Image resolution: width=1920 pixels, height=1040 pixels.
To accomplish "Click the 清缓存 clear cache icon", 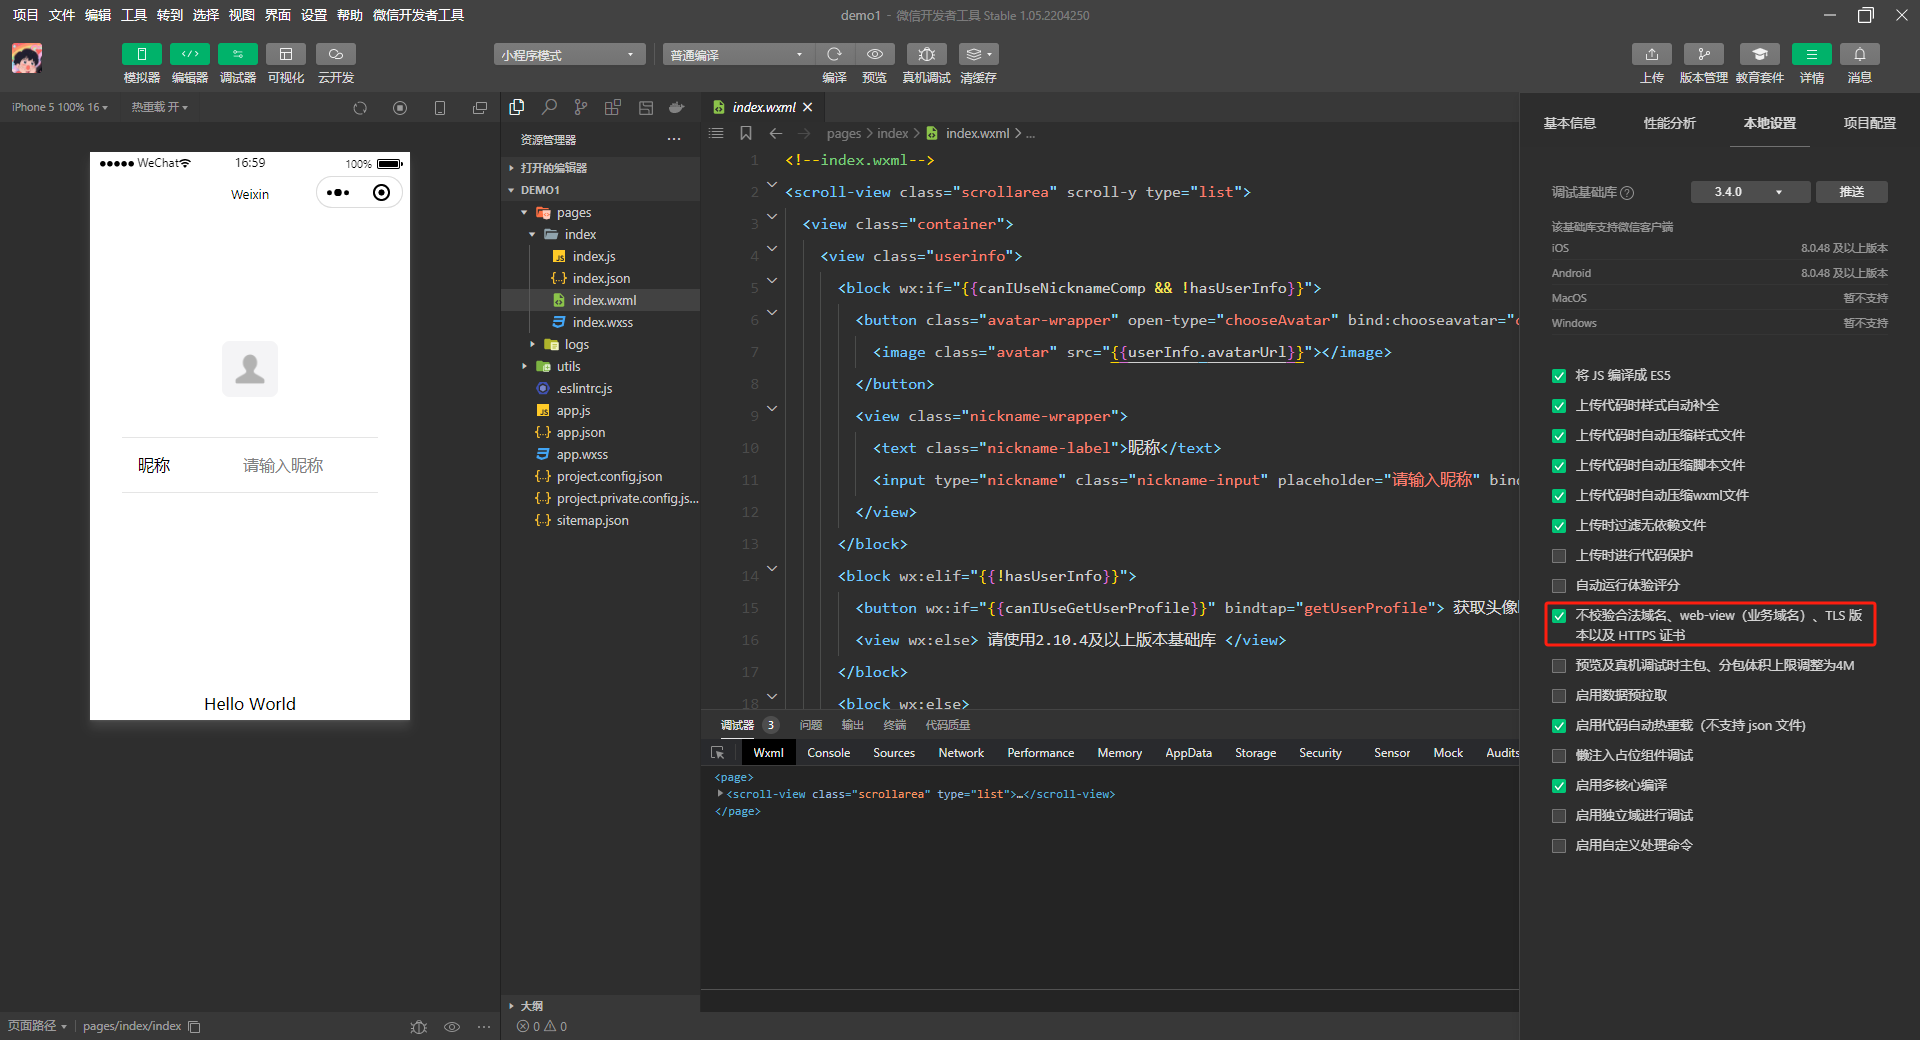I will (978, 54).
